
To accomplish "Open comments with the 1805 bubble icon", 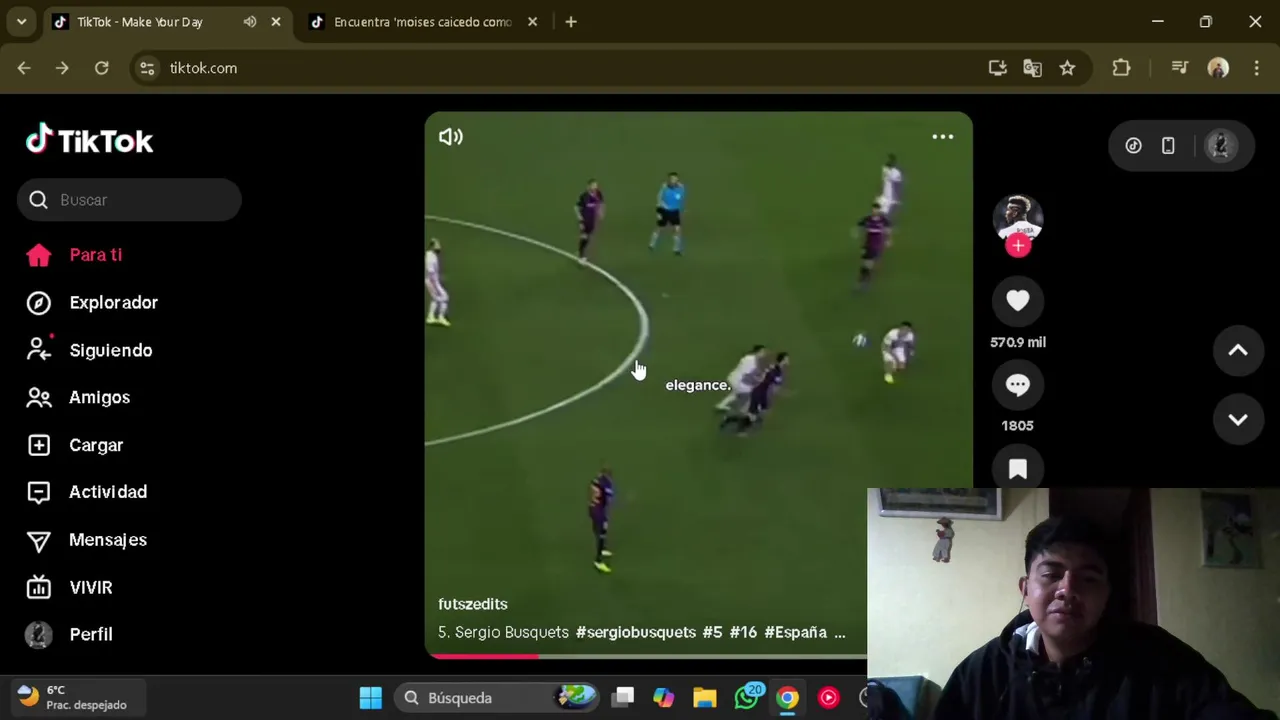I will (1018, 385).
